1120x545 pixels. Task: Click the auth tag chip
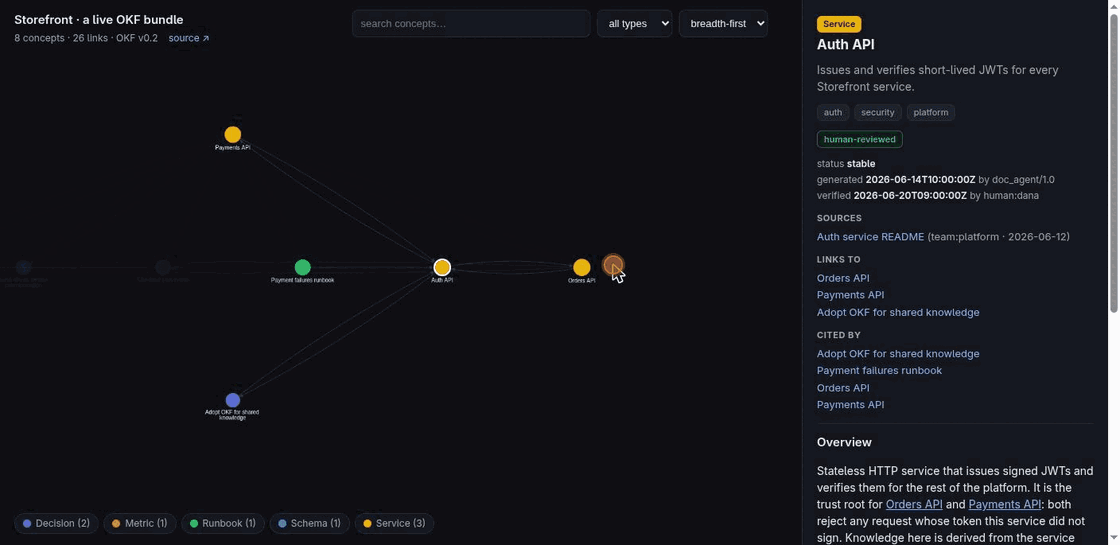pyautogui.click(x=833, y=112)
